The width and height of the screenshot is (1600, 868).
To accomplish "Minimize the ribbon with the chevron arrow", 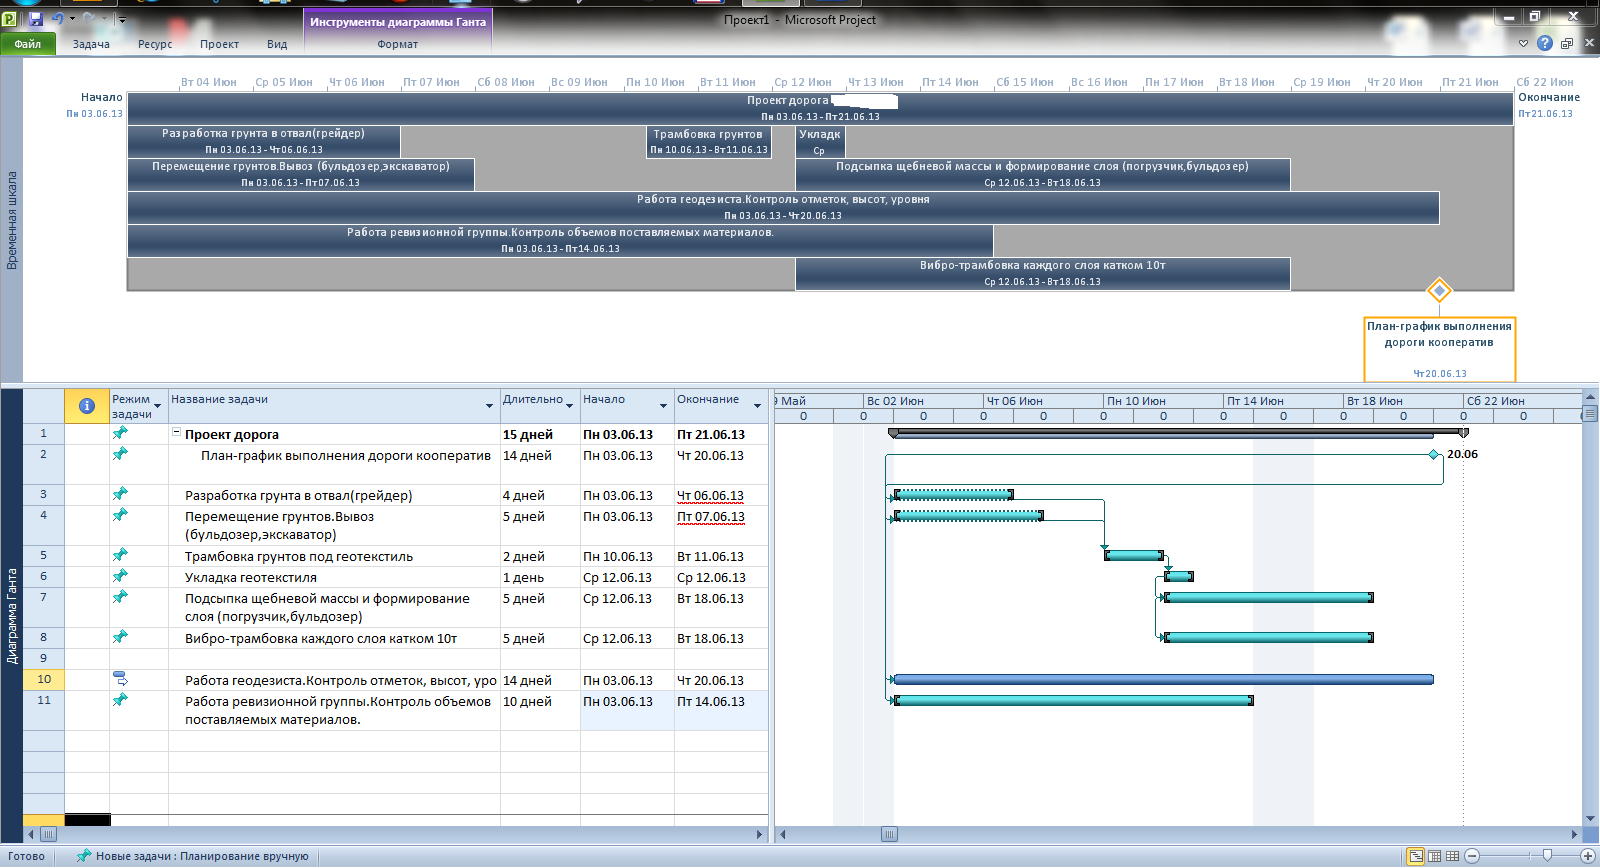I will pos(1524,43).
